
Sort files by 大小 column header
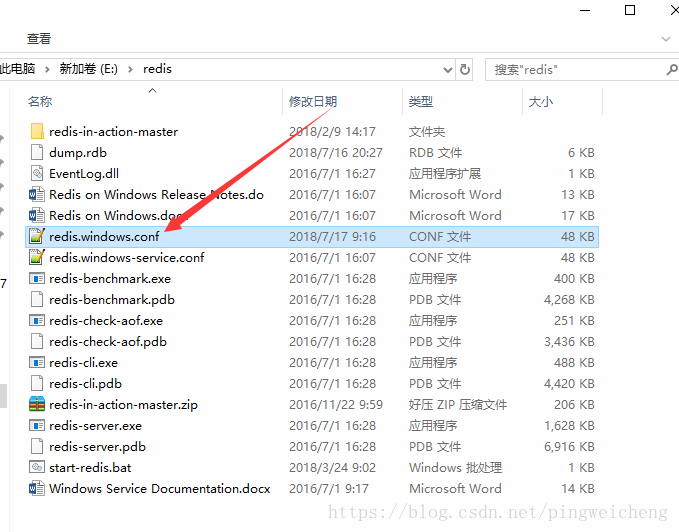coord(540,102)
